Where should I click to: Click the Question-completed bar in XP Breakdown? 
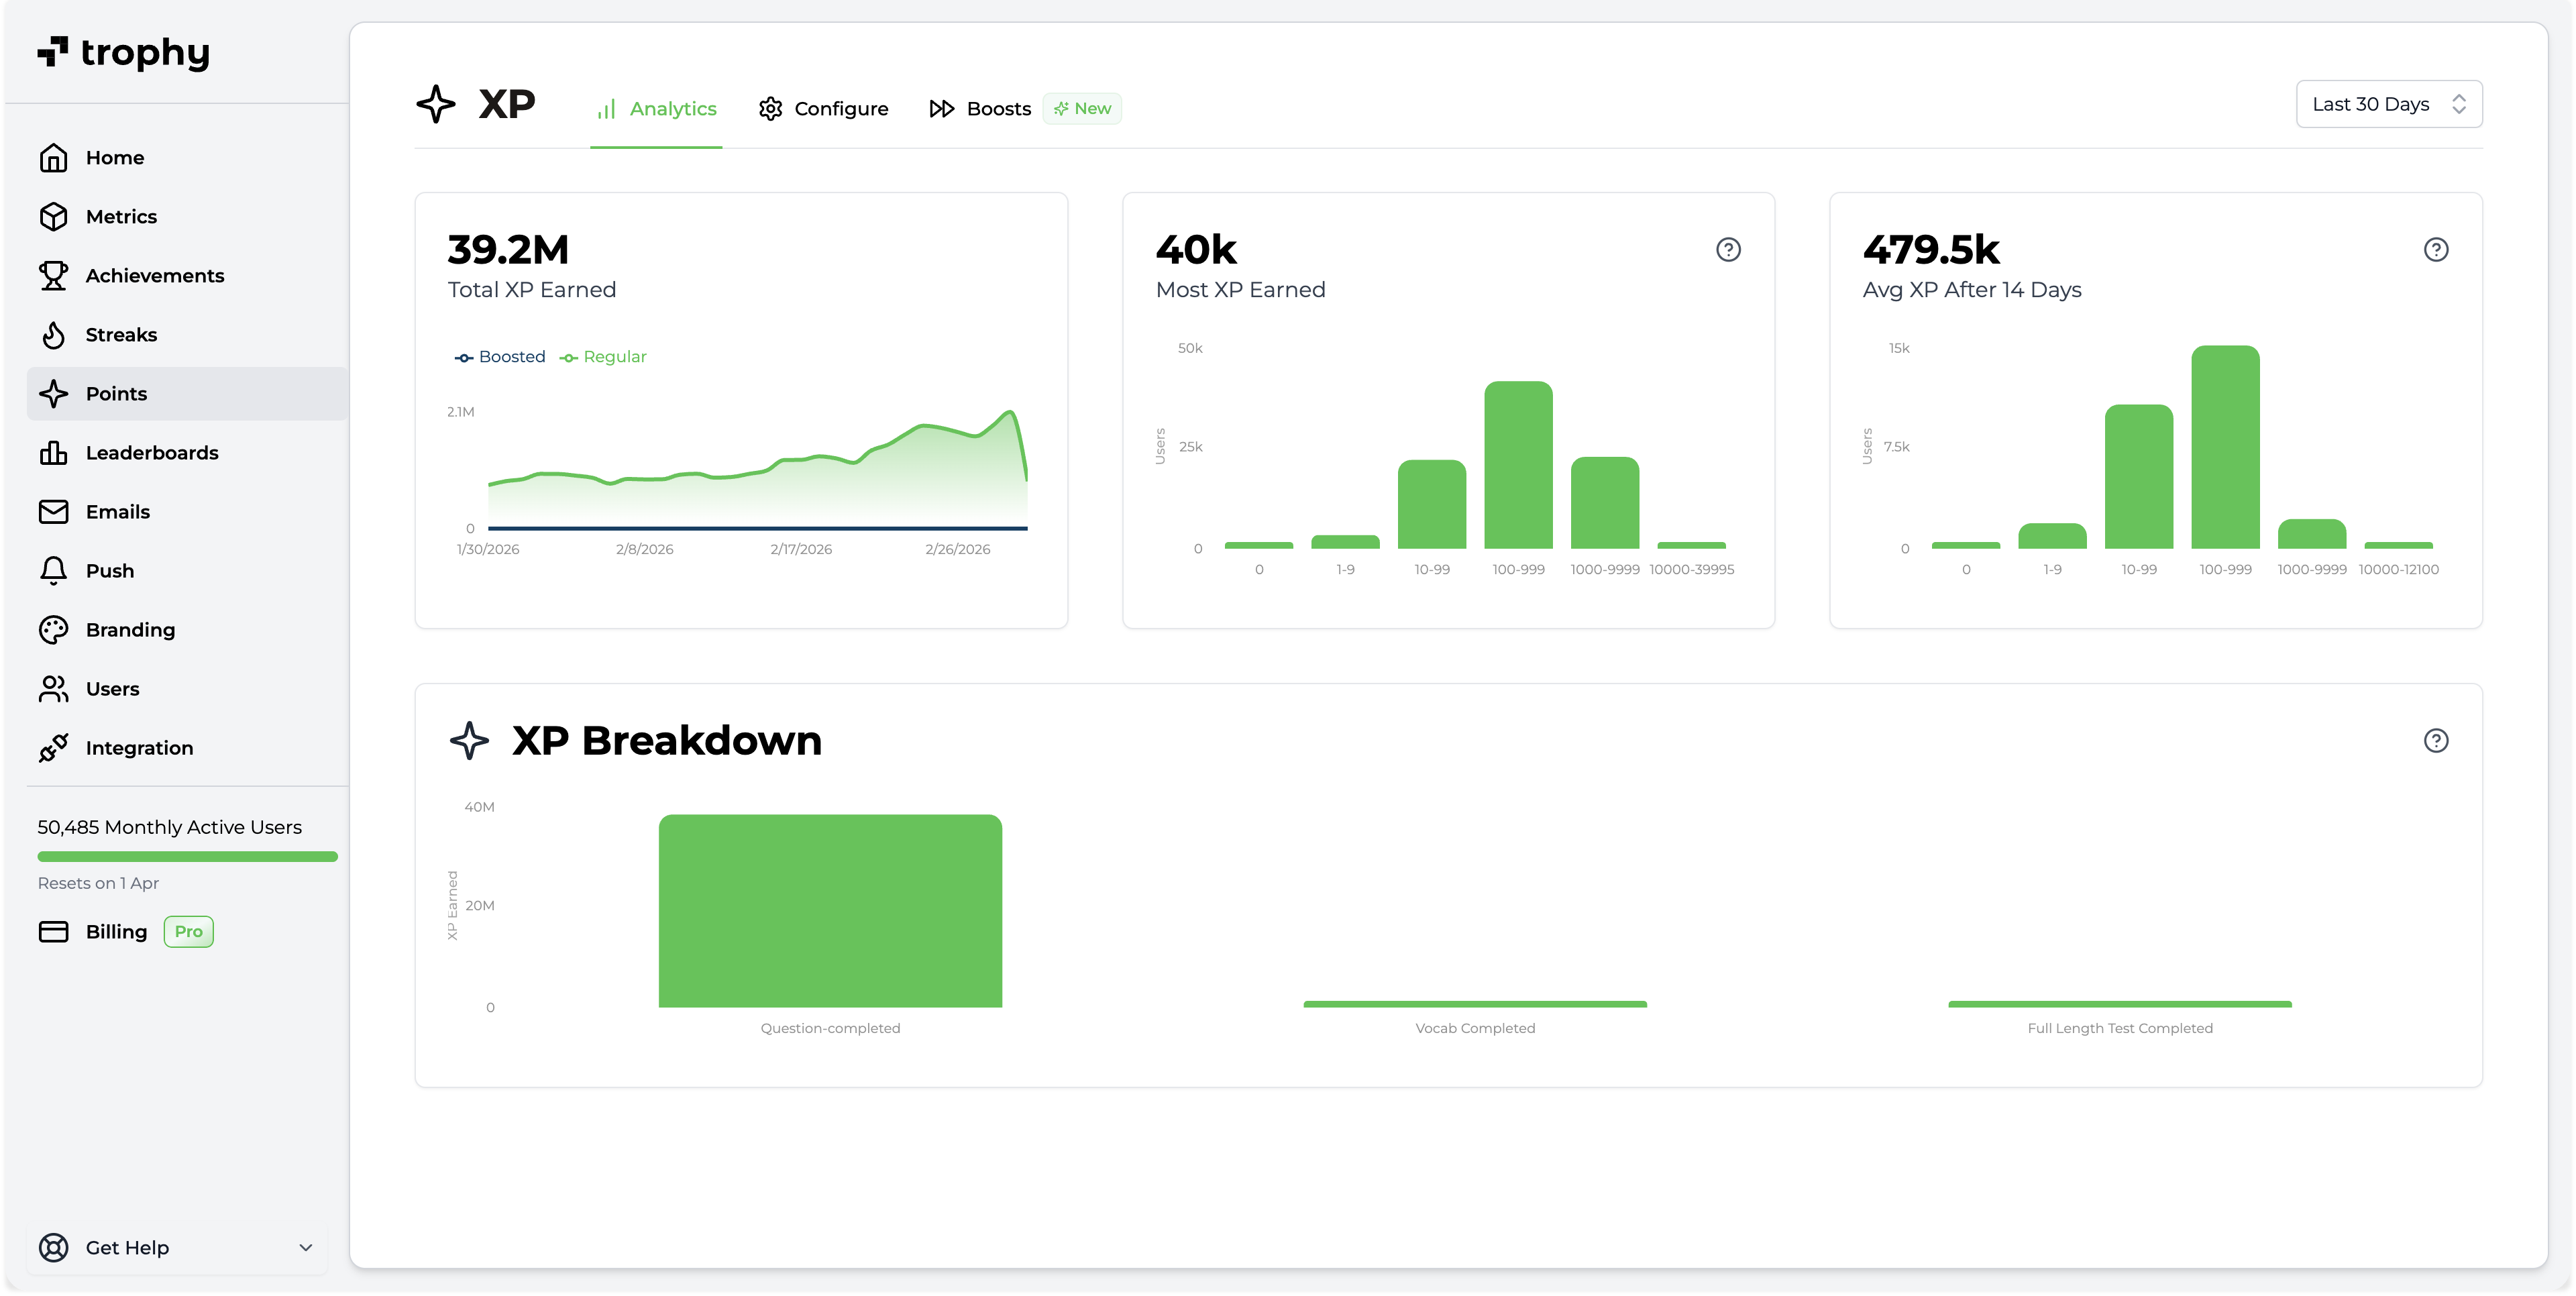[830, 910]
